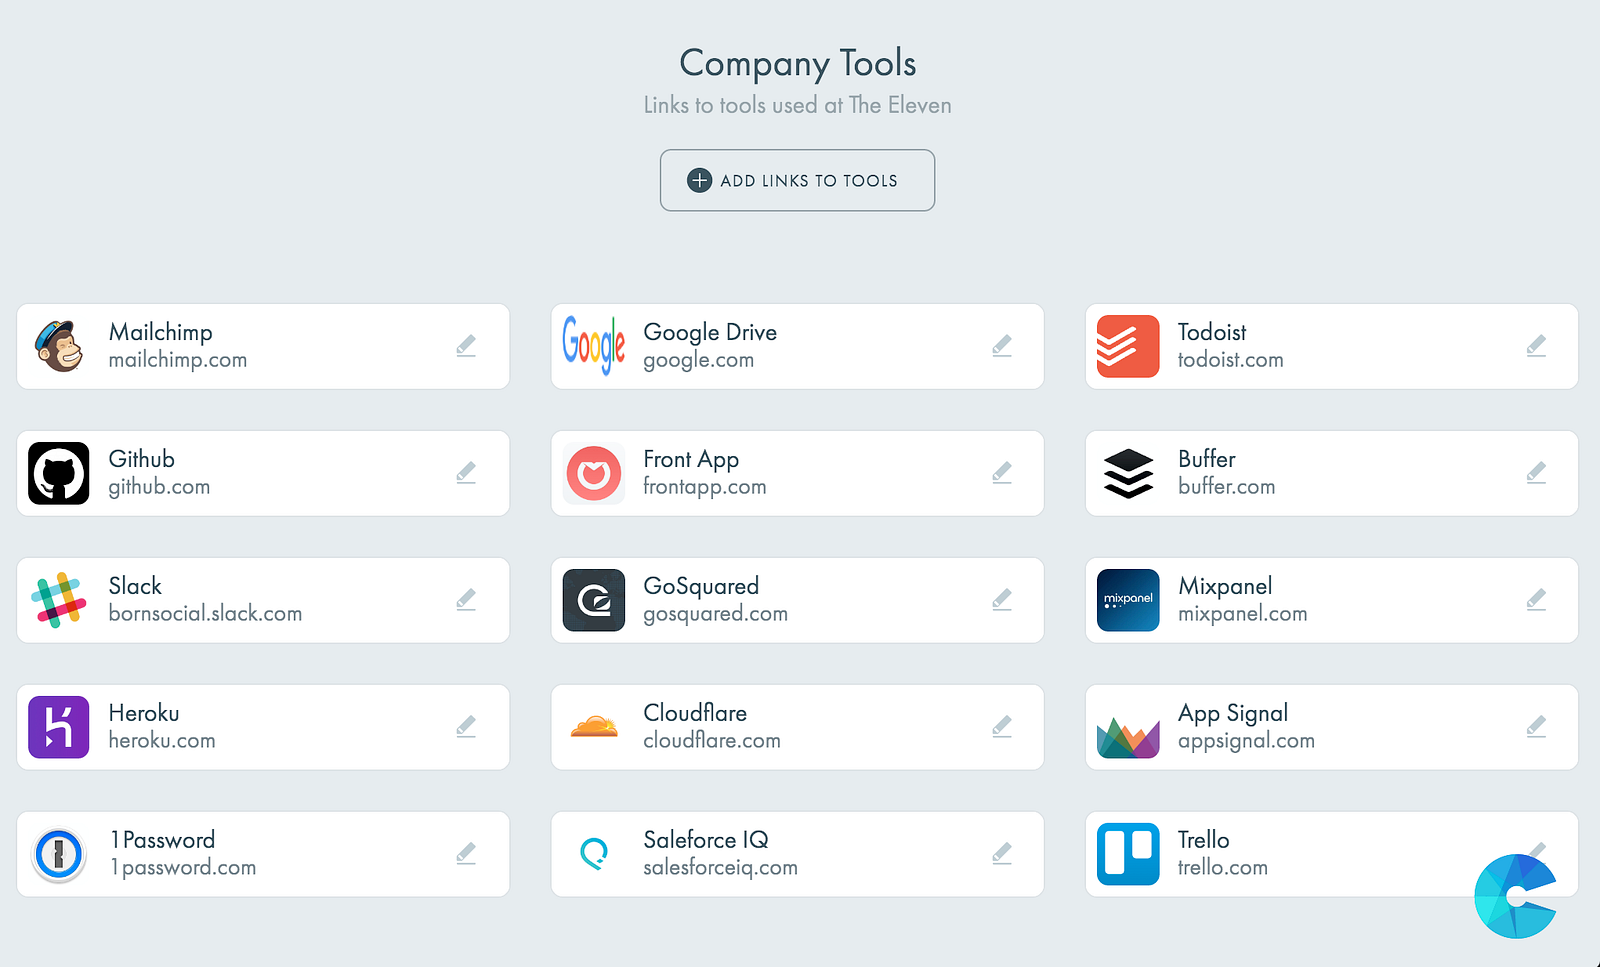Click the red Todoist logo icon
This screenshot has height=967, width=1600.
click(x=1128, y=346)
